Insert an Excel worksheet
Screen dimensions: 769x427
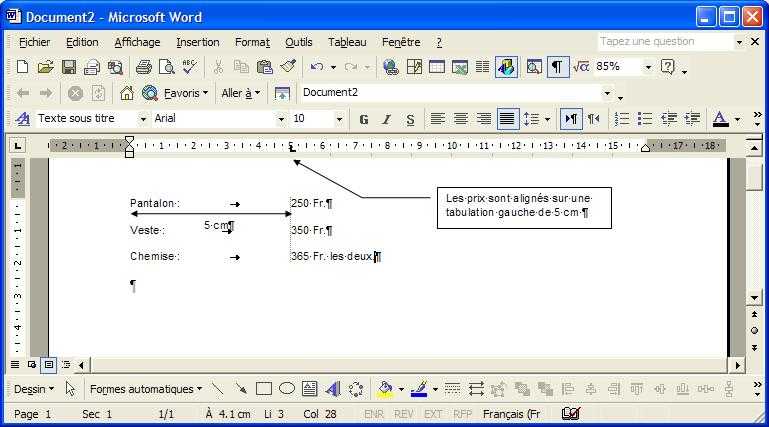pos(460,67)
